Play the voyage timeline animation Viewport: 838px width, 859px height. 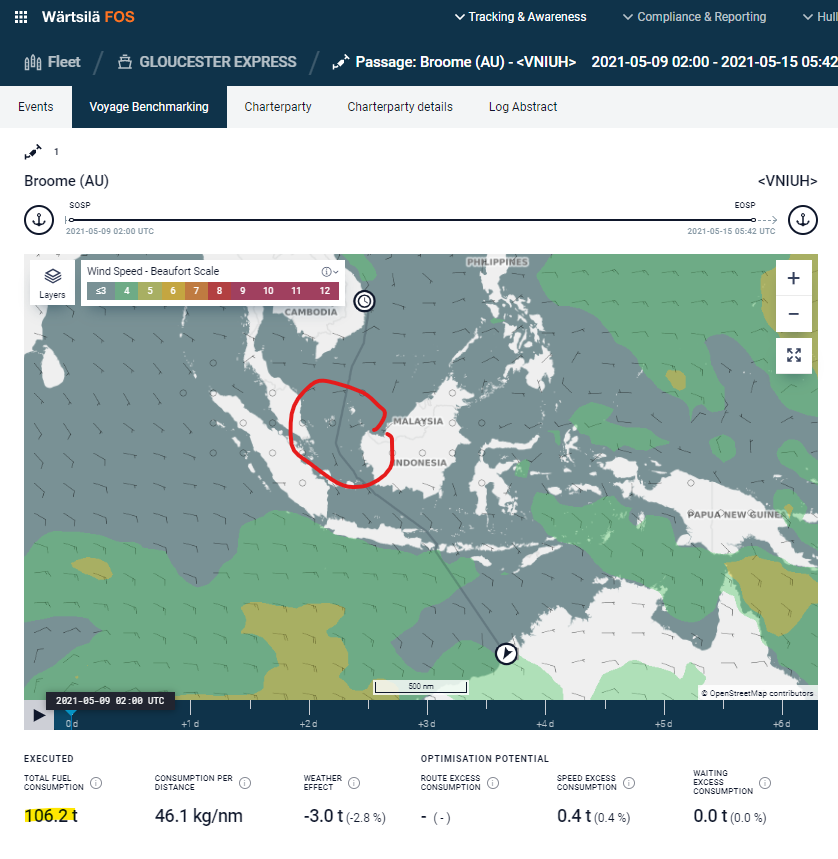click(39, 715)
